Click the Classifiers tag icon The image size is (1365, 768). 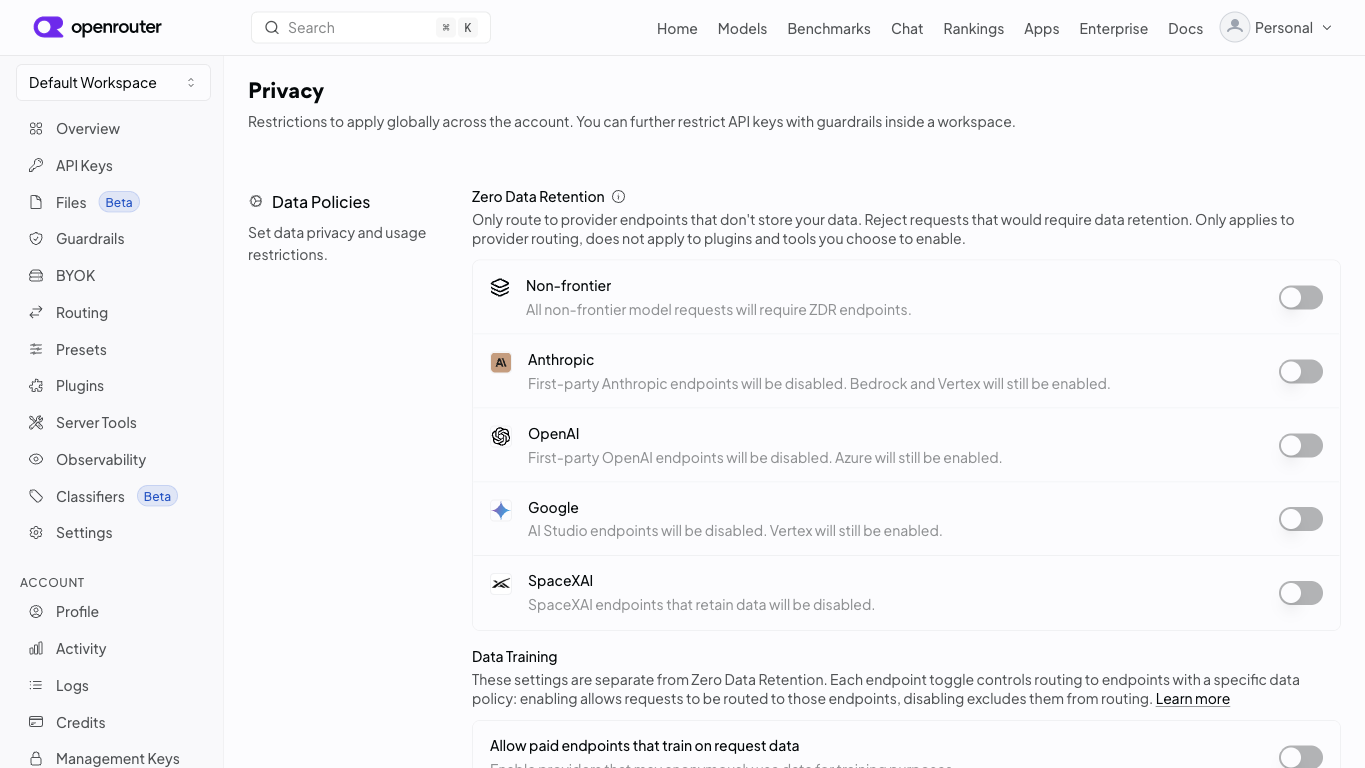tap(36, 496)
